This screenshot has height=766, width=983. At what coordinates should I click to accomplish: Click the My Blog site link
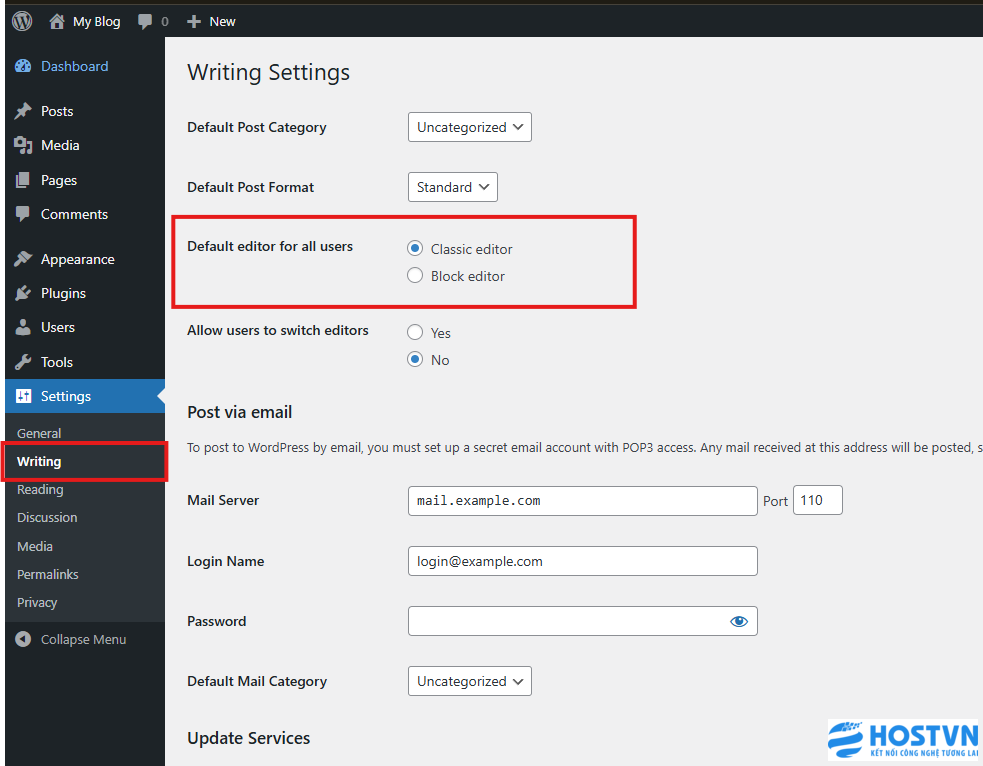pos(96,21)
